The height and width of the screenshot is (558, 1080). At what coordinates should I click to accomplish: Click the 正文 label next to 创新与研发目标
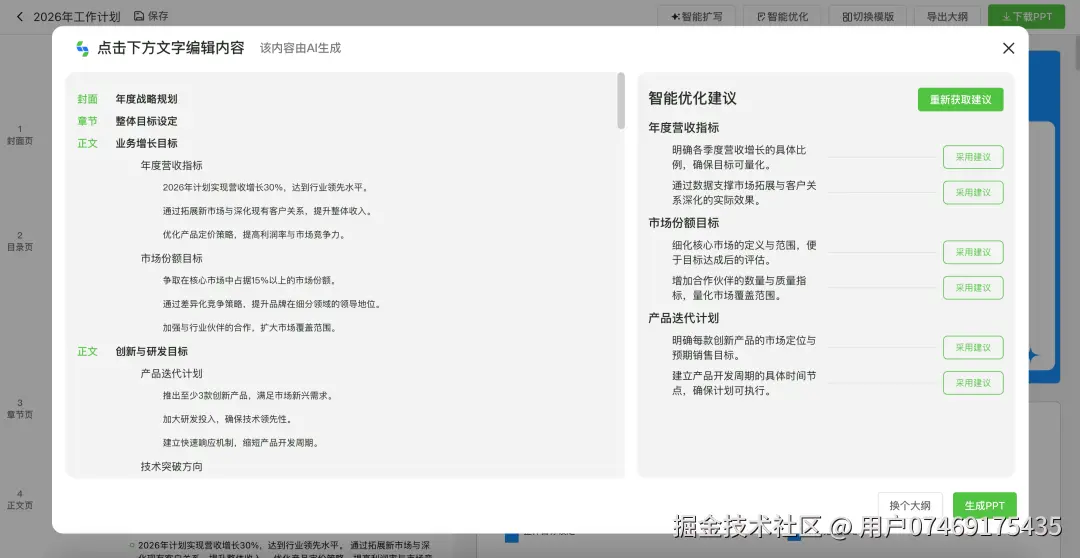click(87, 351)
